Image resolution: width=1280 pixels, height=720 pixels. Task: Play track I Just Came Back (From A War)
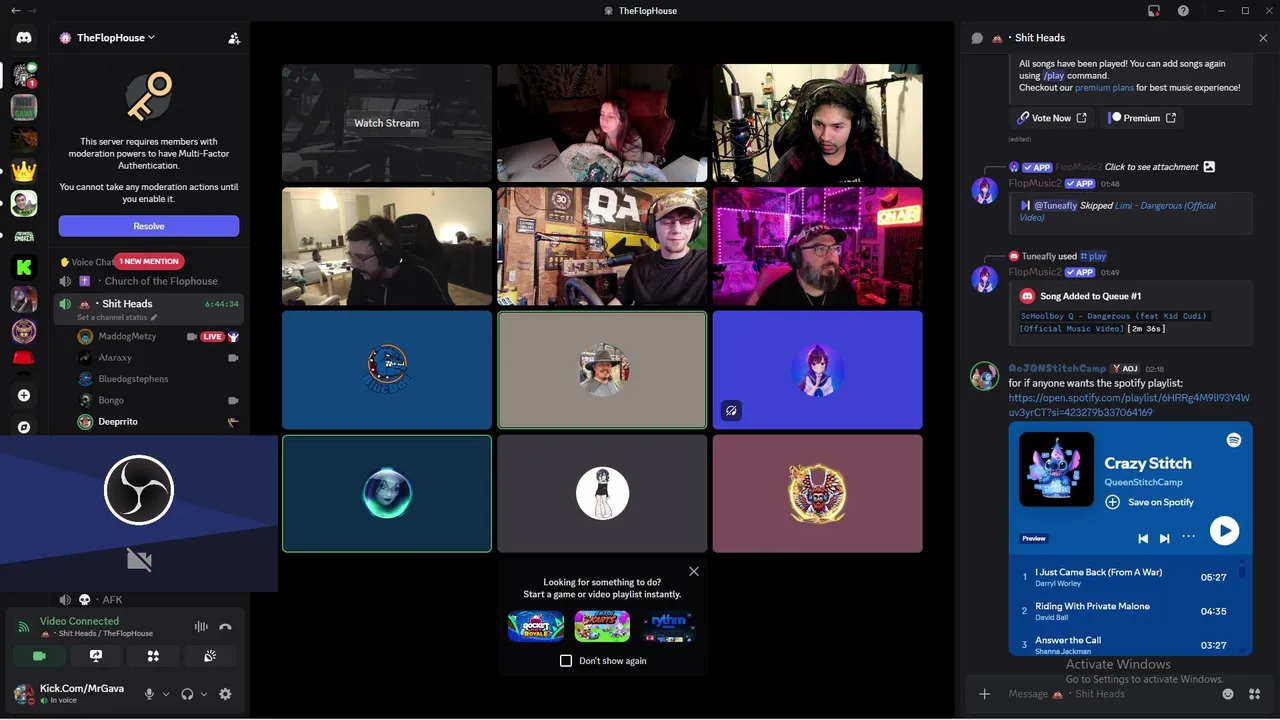pos(1125,577)
